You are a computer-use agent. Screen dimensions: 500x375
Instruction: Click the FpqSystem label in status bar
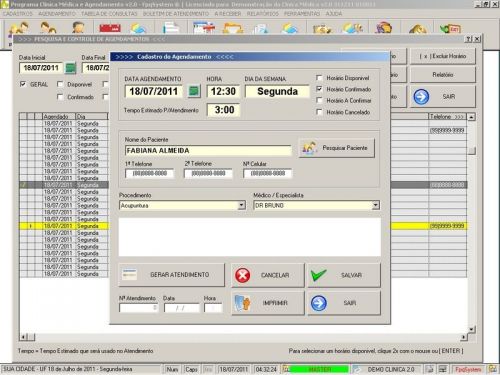[468, 369]
